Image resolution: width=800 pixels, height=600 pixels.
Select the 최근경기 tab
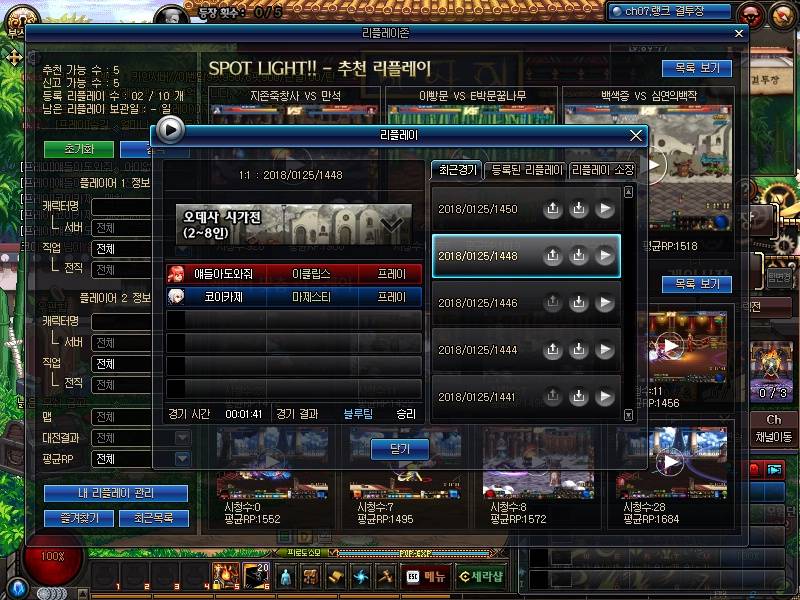(456, 170)
